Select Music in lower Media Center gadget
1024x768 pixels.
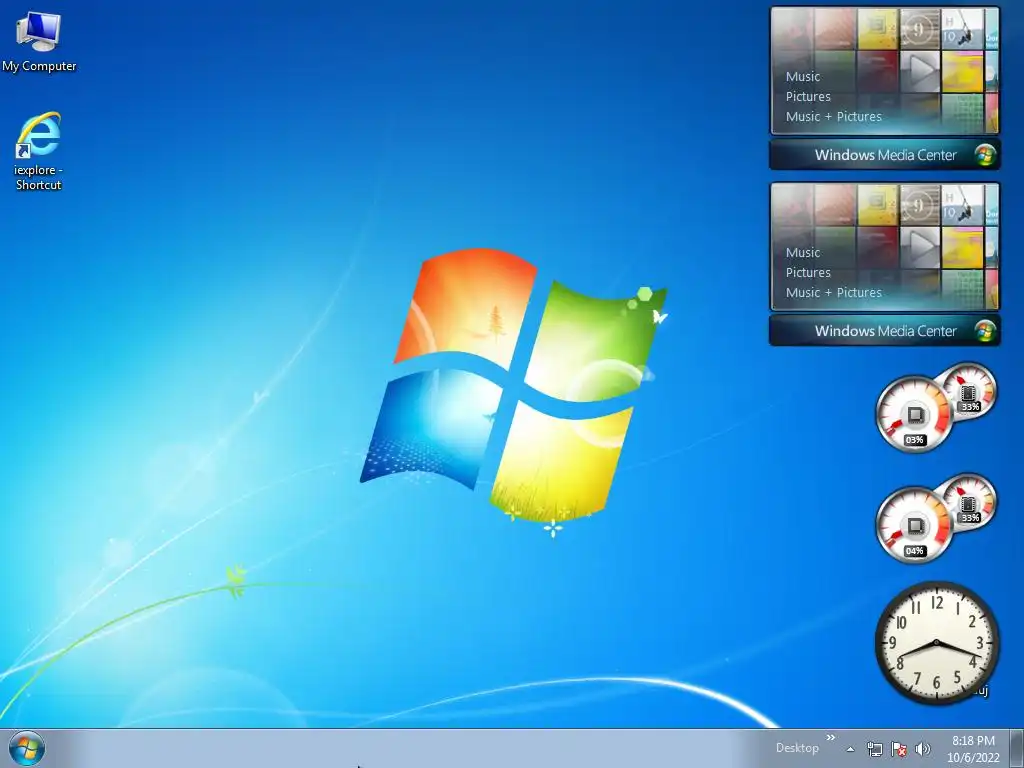coord(803,253)
